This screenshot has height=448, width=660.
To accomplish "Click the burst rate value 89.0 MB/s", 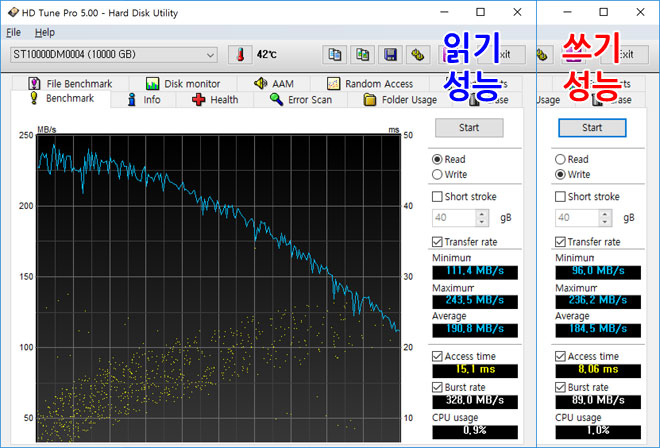I will point(598,401).
